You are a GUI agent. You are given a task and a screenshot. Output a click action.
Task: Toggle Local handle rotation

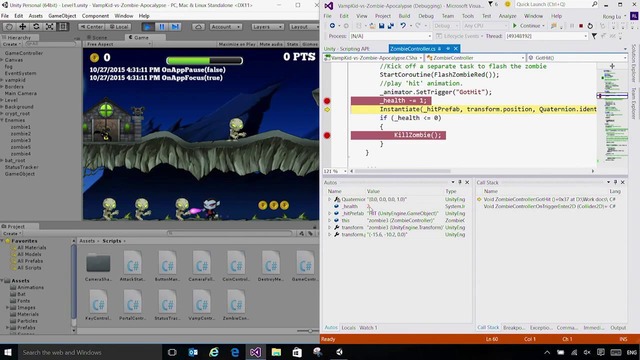118,27
